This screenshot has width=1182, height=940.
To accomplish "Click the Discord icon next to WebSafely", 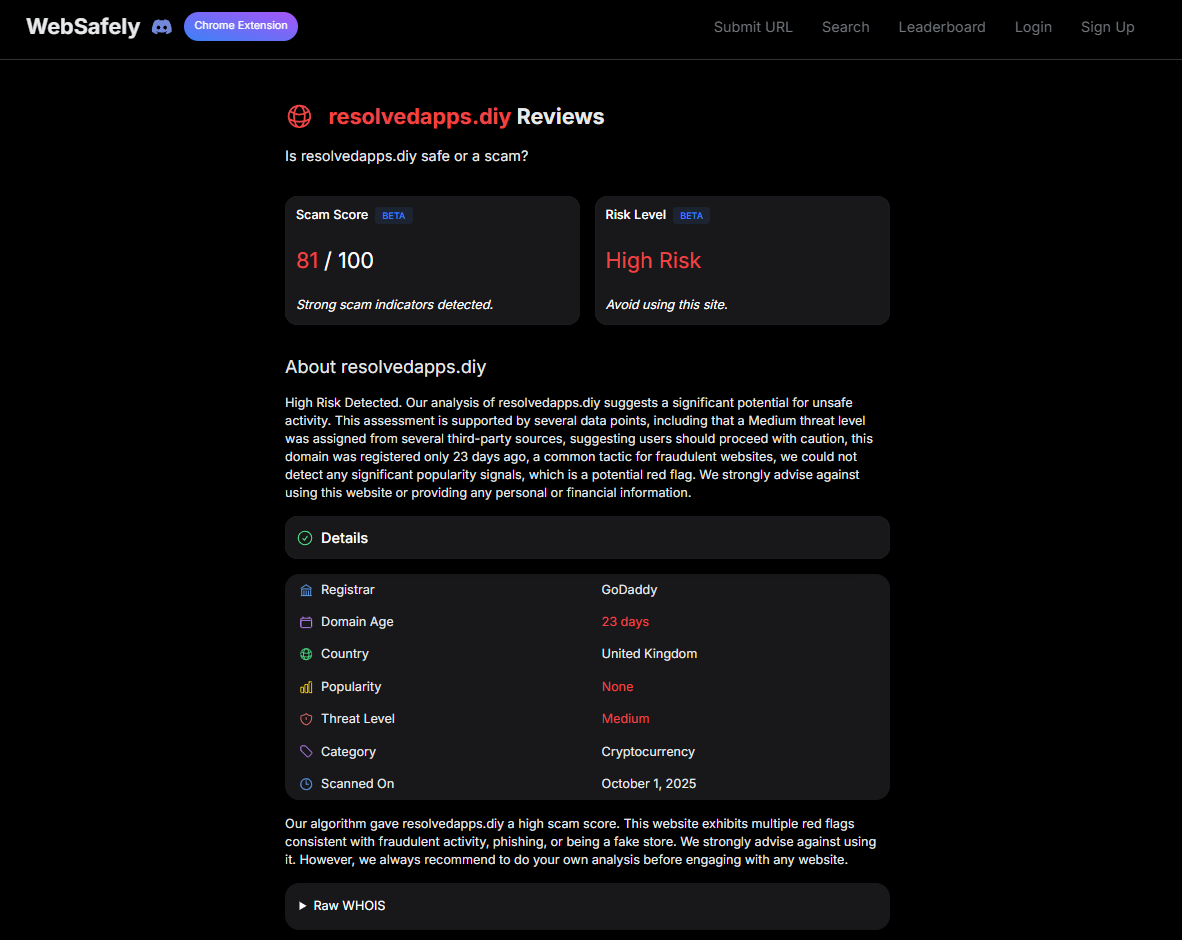I will point(161,26).
